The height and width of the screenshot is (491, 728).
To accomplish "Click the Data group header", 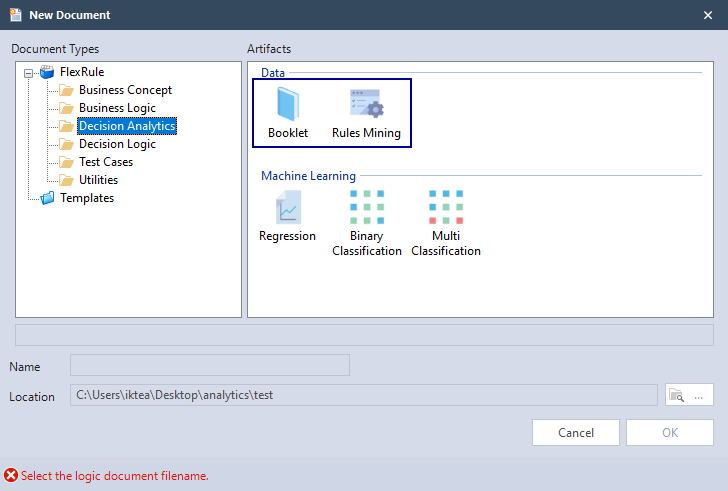I will 273,73.
